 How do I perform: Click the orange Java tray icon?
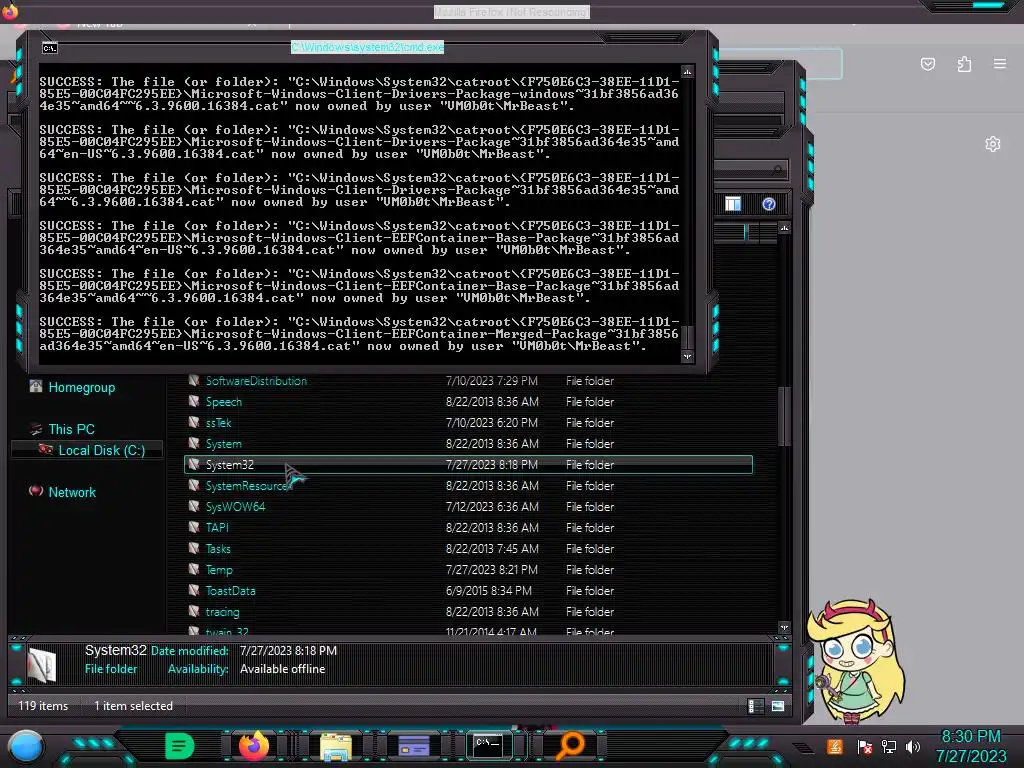835,746
